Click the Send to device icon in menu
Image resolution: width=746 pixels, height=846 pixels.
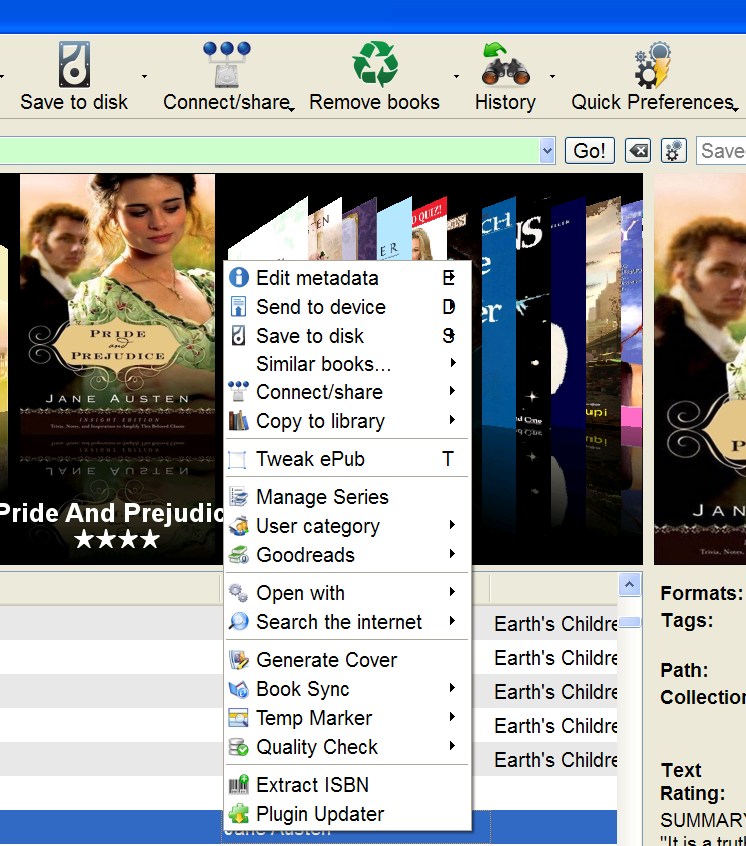pyautogui.click(x=238, y=306)
